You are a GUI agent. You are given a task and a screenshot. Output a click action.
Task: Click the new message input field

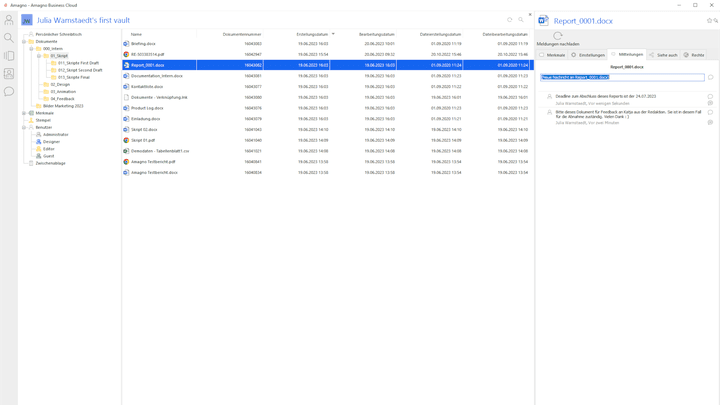pos(622,77)
